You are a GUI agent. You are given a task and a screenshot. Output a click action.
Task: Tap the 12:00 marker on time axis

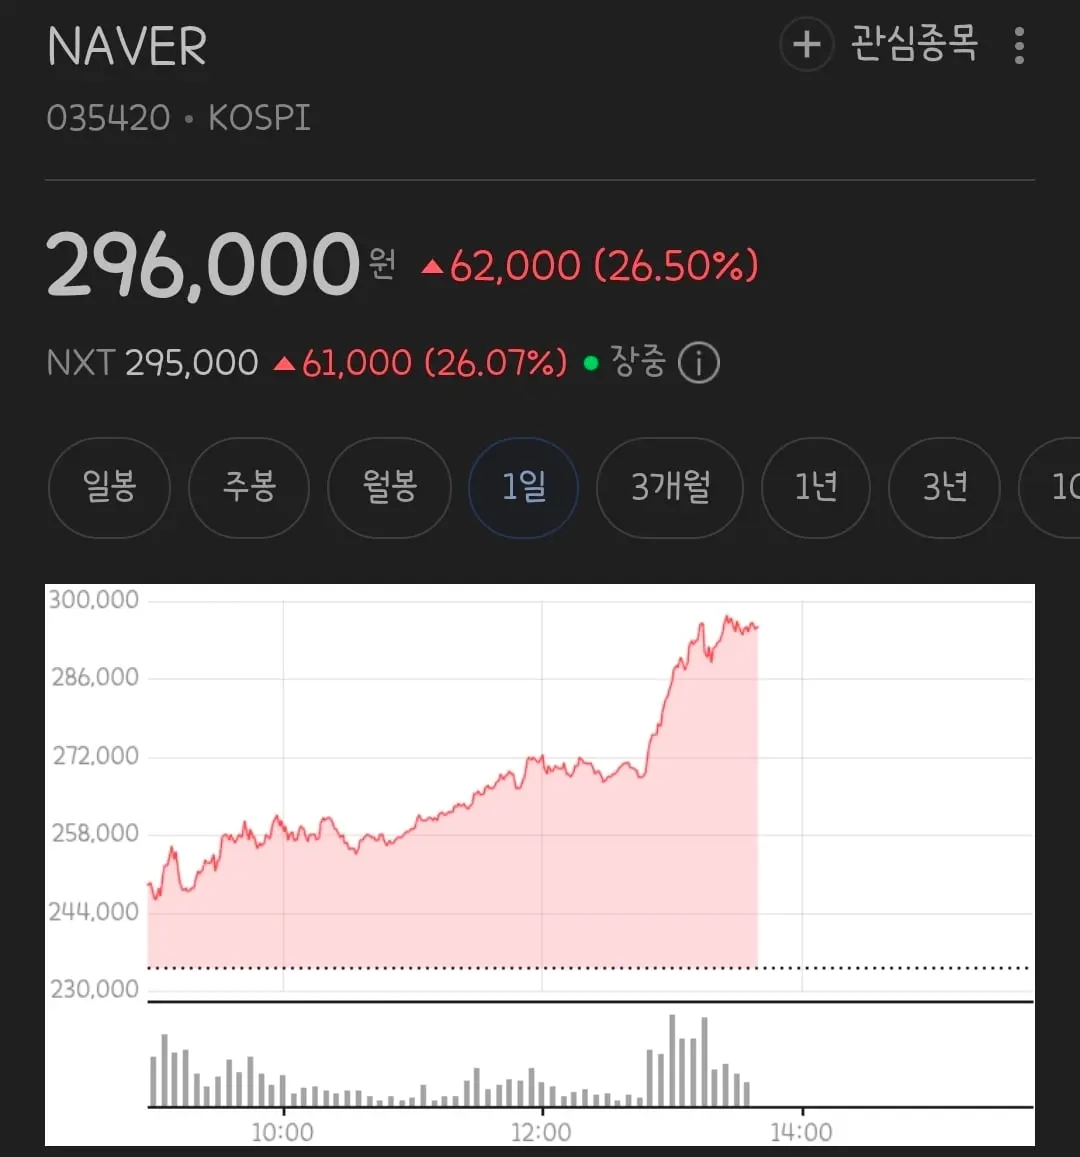[x=541, y=1132]
